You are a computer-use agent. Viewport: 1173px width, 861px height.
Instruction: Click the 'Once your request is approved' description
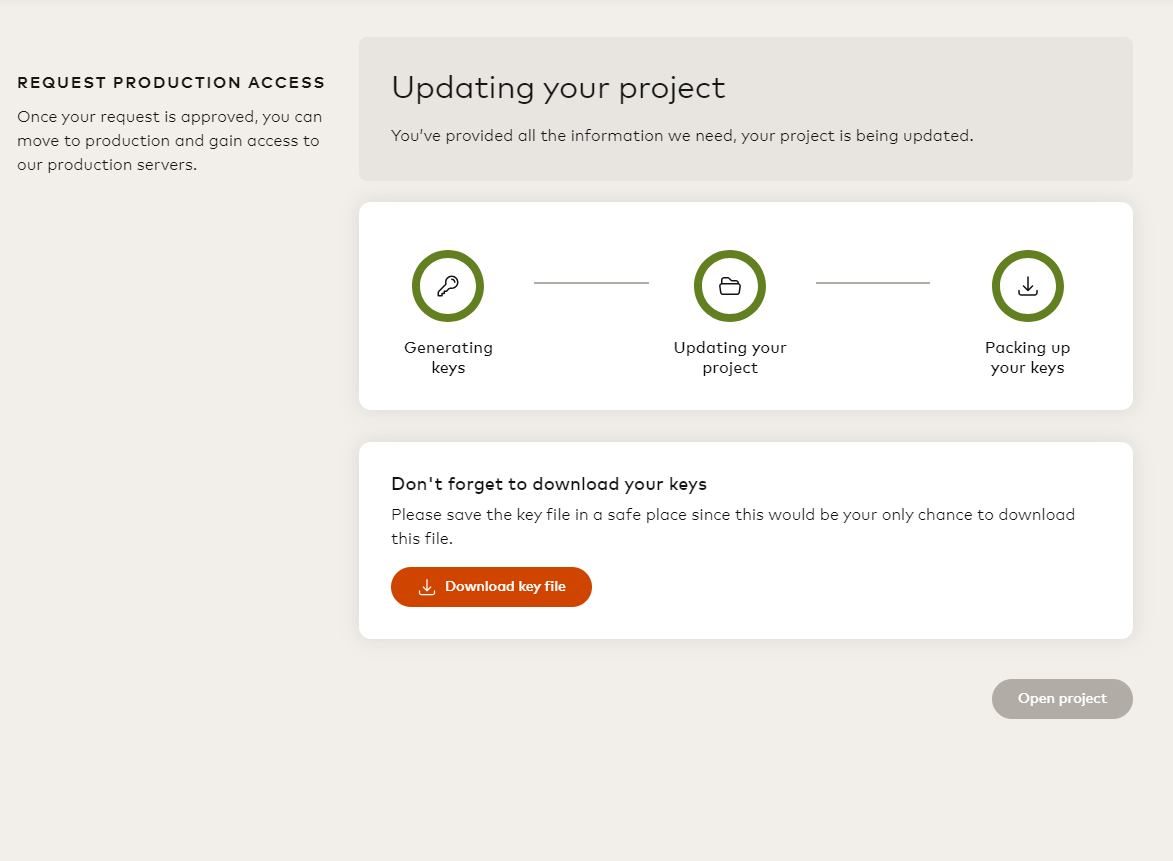[169, 141]
